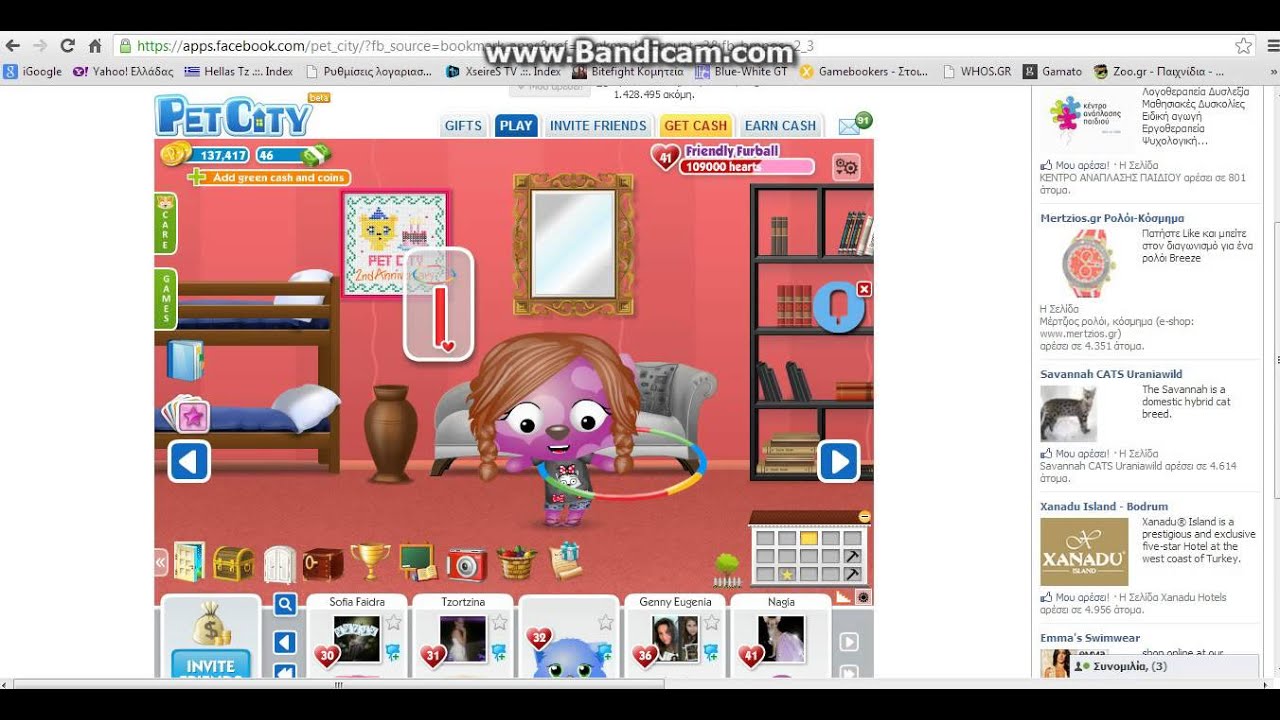
Task: Go to the previous room with left arrow
Action: click(x=189, y=462)
